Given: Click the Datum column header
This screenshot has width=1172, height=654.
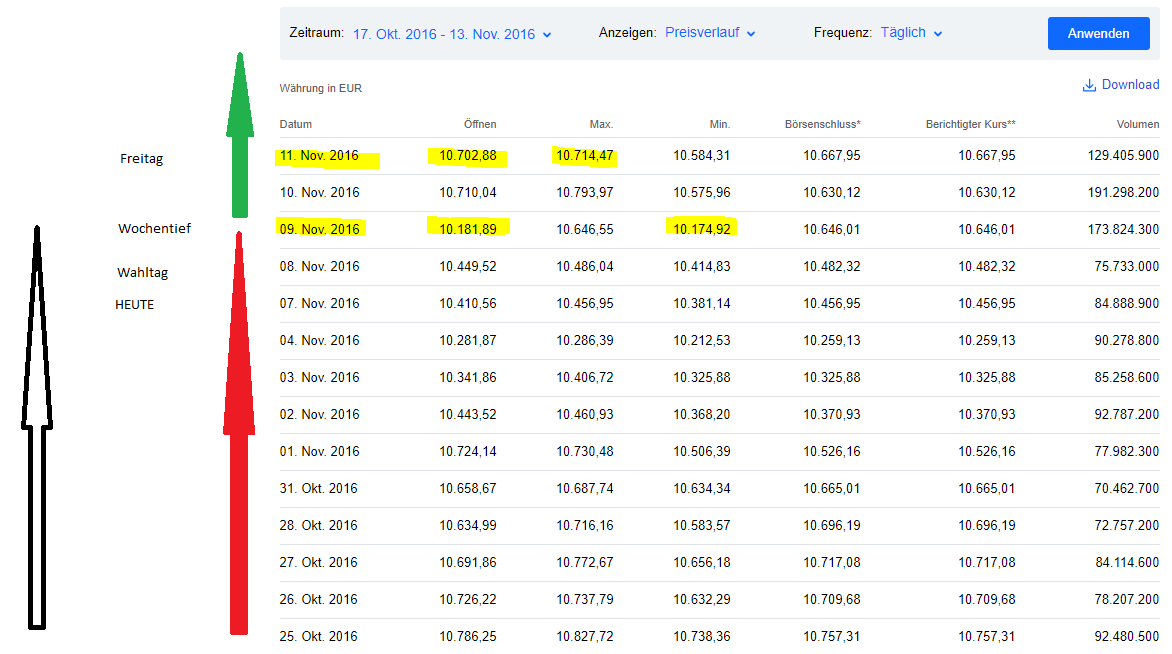Looking at the screenshot, I should point(296,124).
